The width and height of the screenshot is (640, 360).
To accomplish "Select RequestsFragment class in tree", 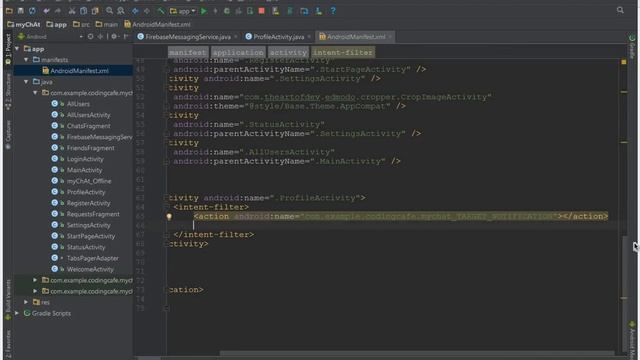I will [x=93, y=214].
